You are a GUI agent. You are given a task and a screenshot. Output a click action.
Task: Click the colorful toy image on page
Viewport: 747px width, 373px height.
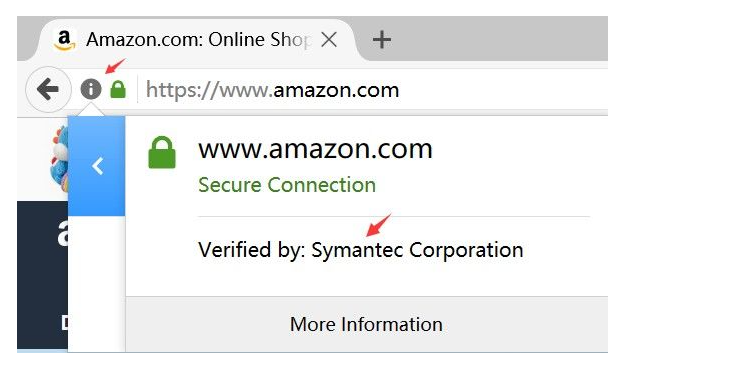pyautogui.click(x=59, y=160)
